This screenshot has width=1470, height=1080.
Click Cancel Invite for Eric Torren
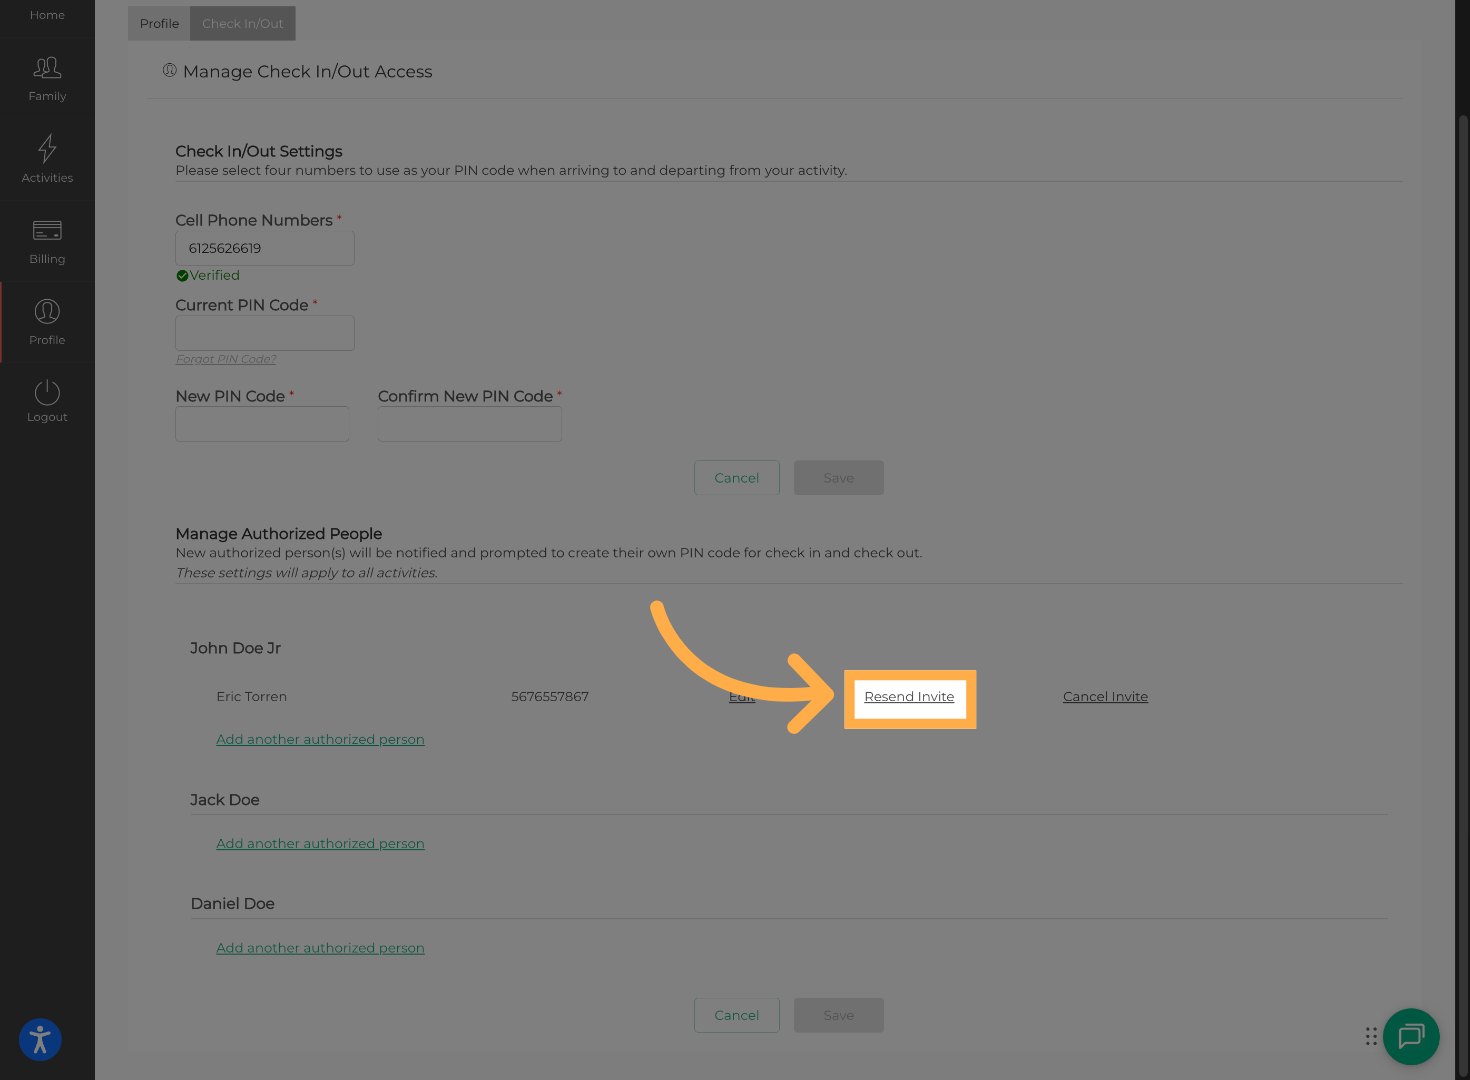1105,697
